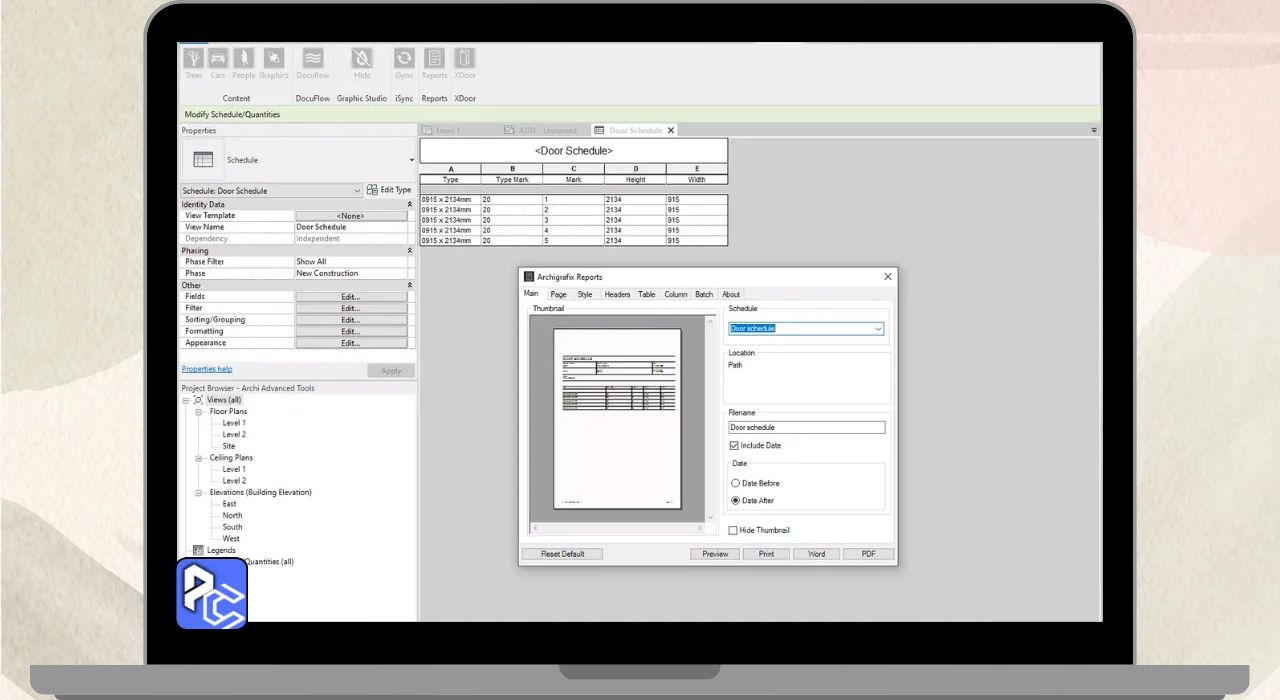Switch to the Headers tab

point(617,295)
